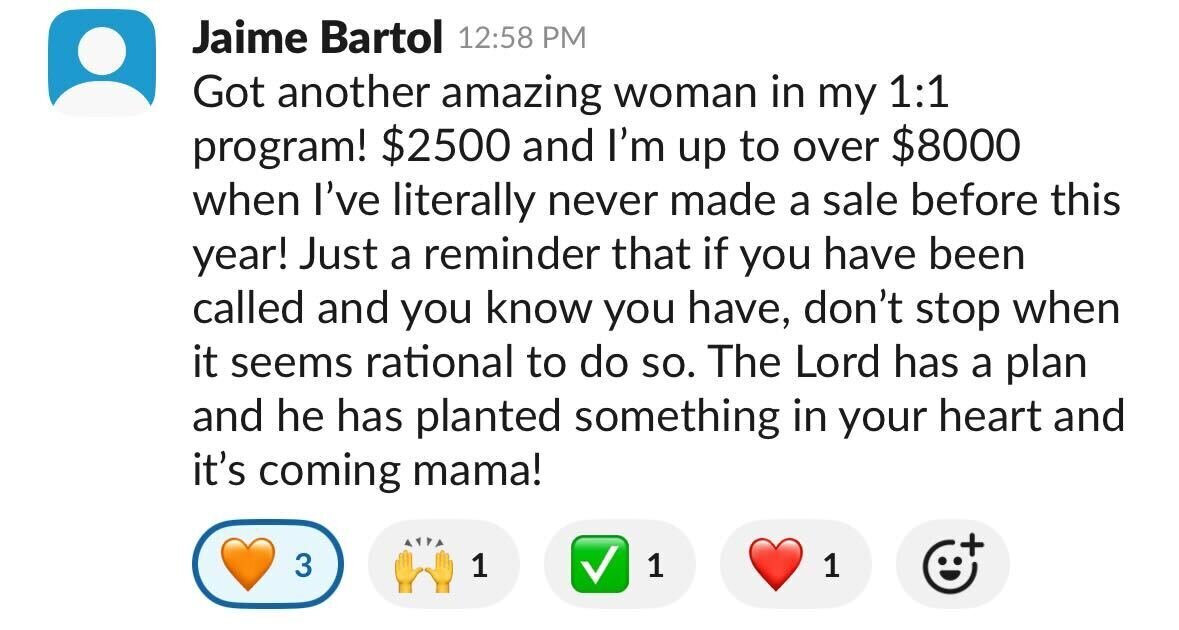Click the message text starting 'Got another amazing'
The width and height of the screenshot is (1179, 630).
[658, 281]
